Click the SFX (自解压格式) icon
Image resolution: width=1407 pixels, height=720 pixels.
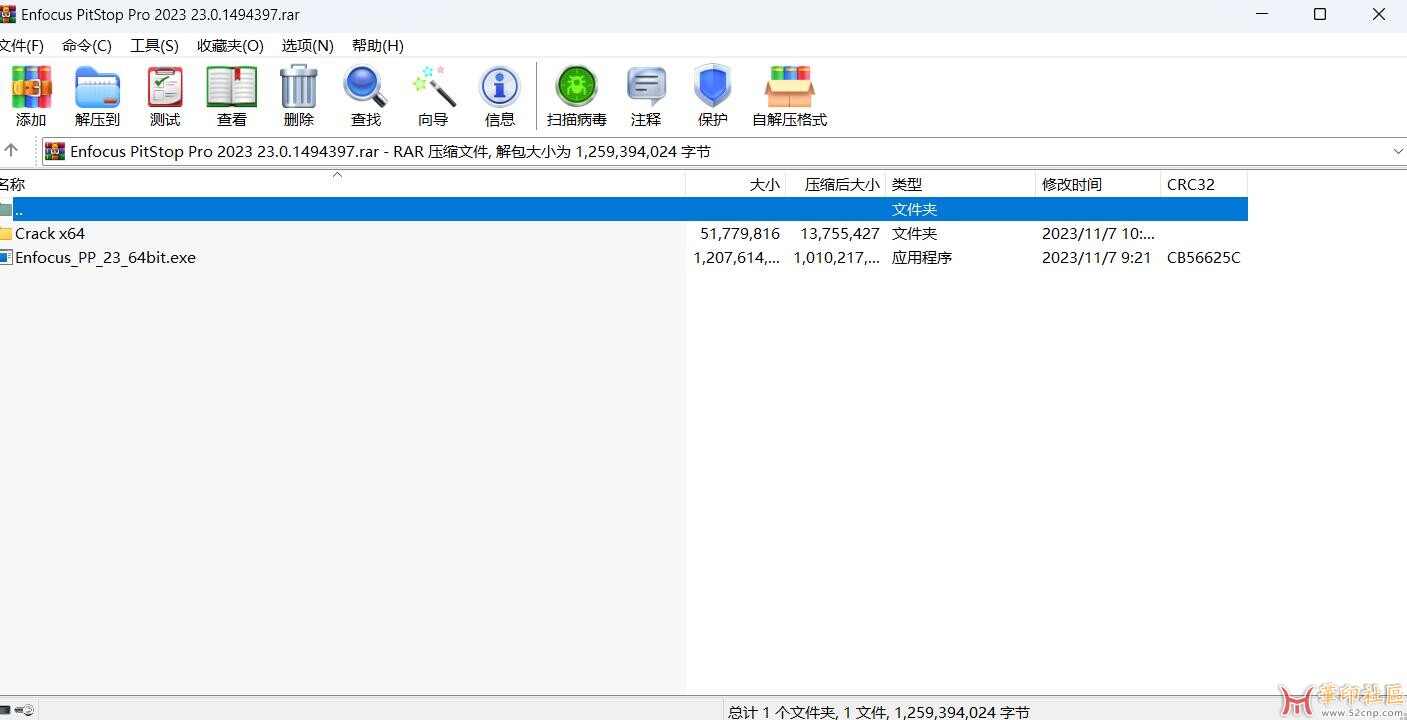(789, 88)
